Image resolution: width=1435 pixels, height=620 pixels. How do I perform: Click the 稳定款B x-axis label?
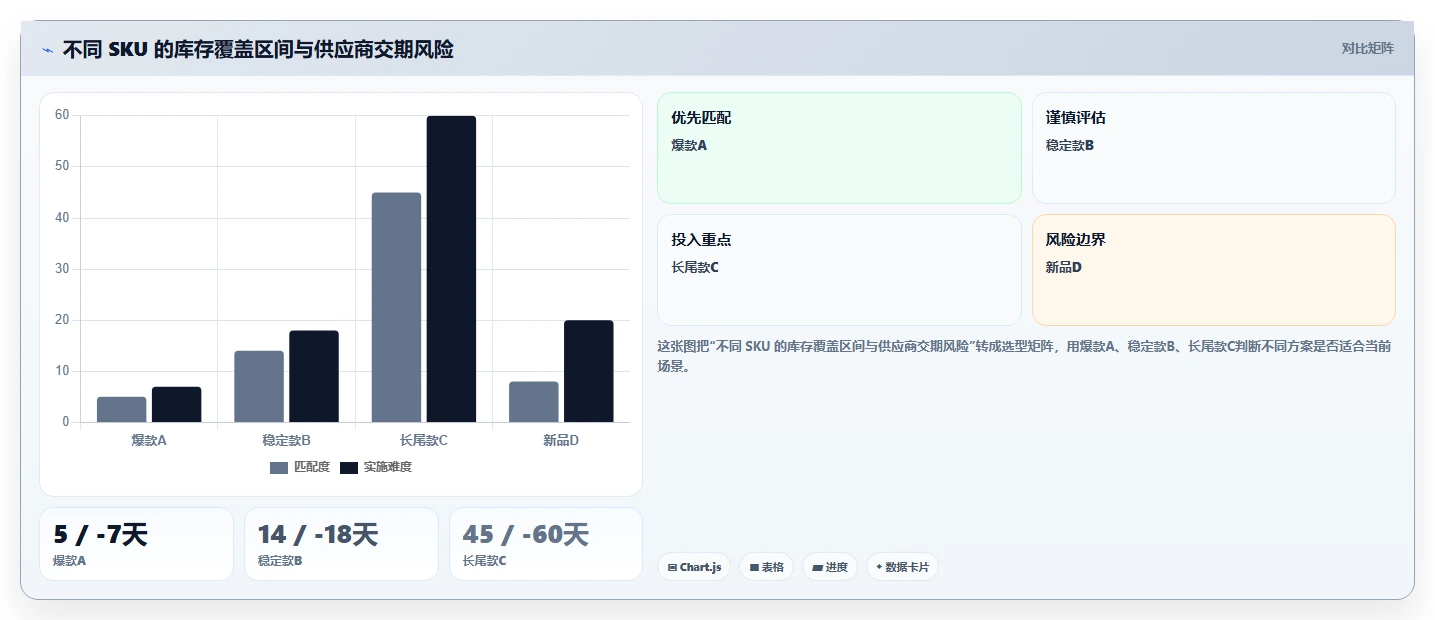pos(286,440)
